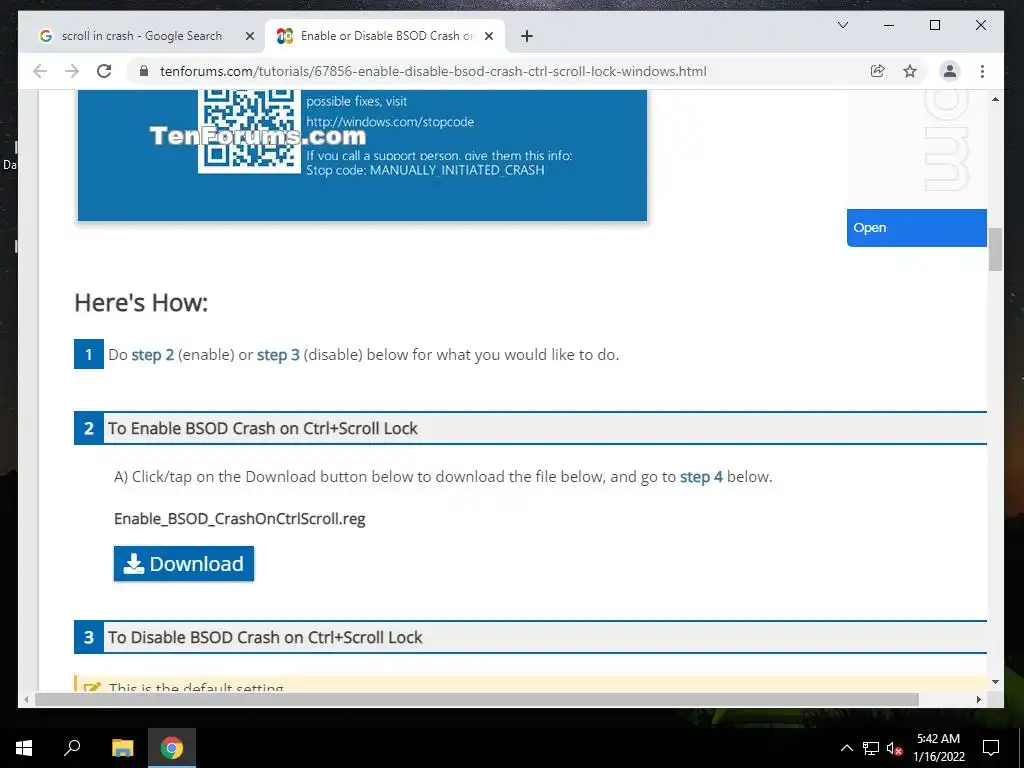Close the Enable or Disable BSOD Crash tab
The width and height of the screenshot is (1024, 768).
489,36
